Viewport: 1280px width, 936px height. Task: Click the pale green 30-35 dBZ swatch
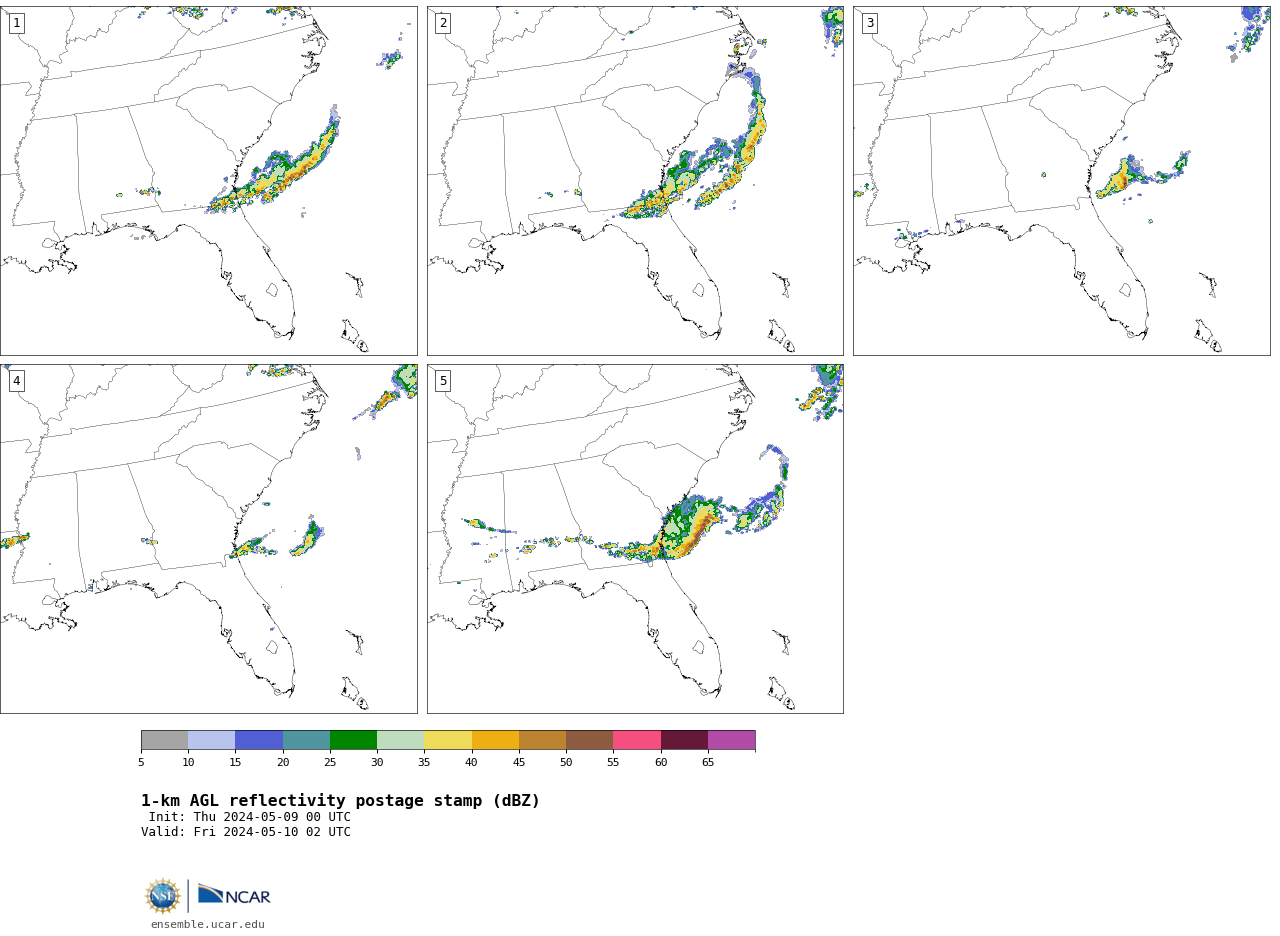[x=400, y=740]
